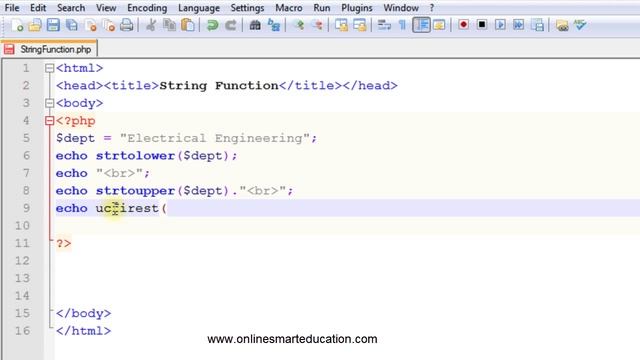Toggle show all characters pilcrow icon
The height and width of the screenshot is (360, 640).
click(x=402, y=25)
